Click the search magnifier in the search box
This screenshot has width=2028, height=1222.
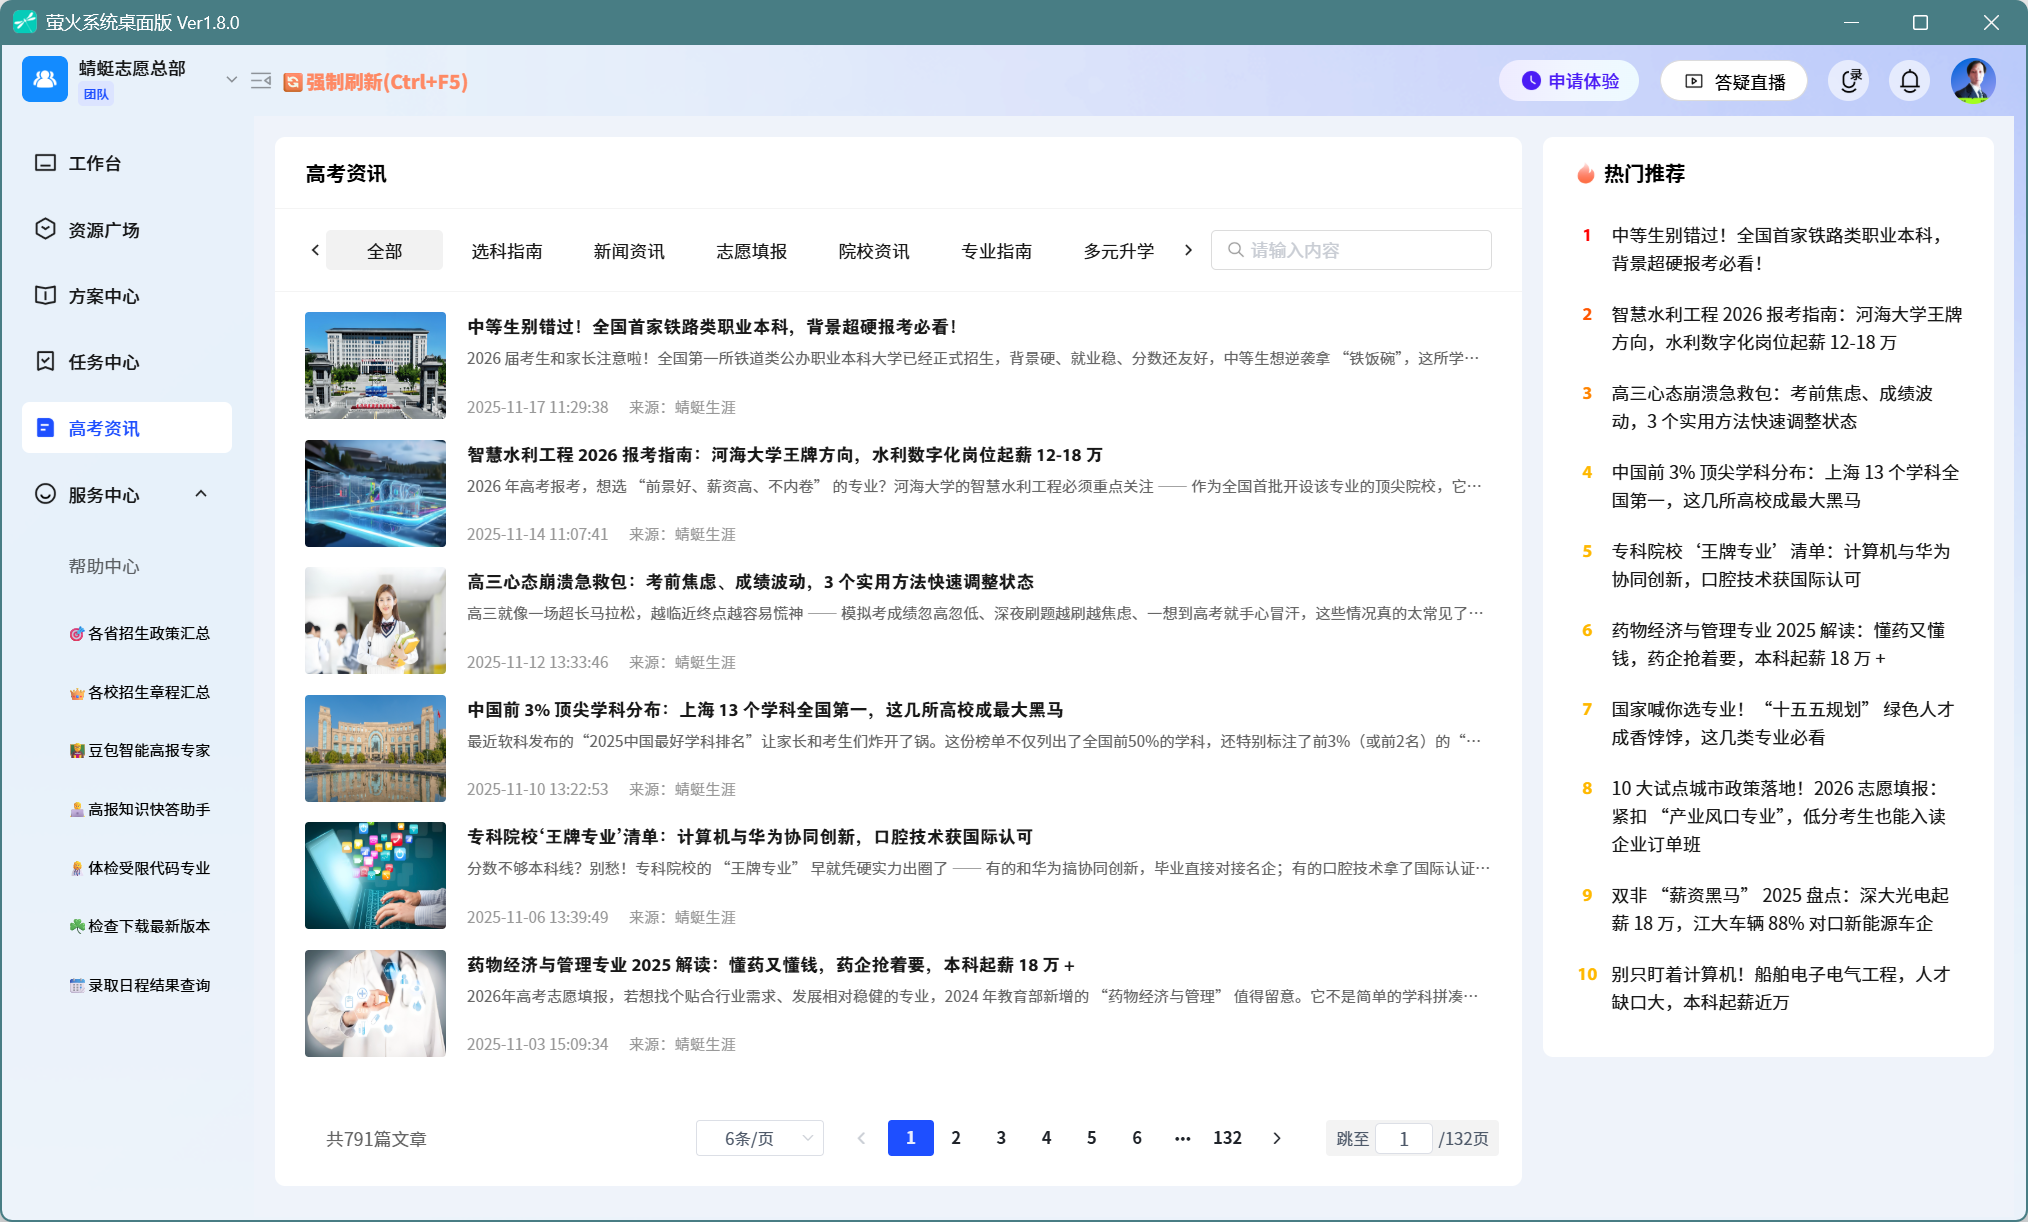tap(1235, 250)
